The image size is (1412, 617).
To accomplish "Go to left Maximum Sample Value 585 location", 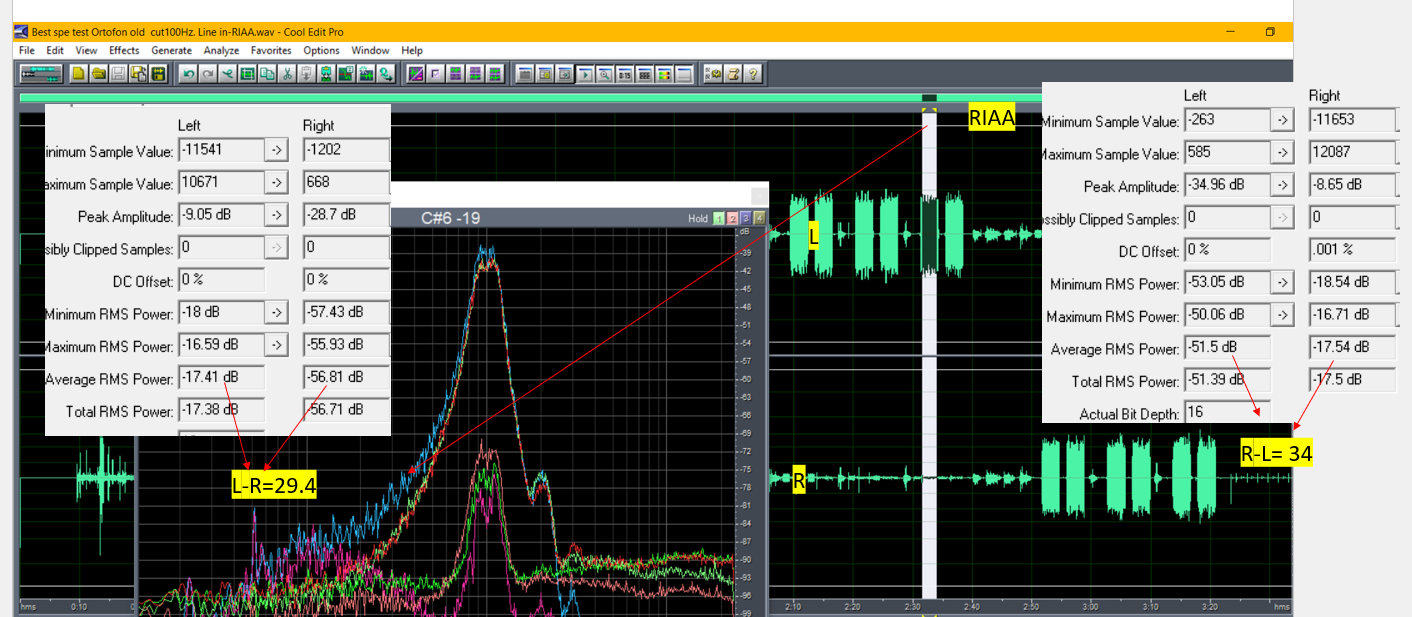I will pyautogui.click(x=1282, y=154).
